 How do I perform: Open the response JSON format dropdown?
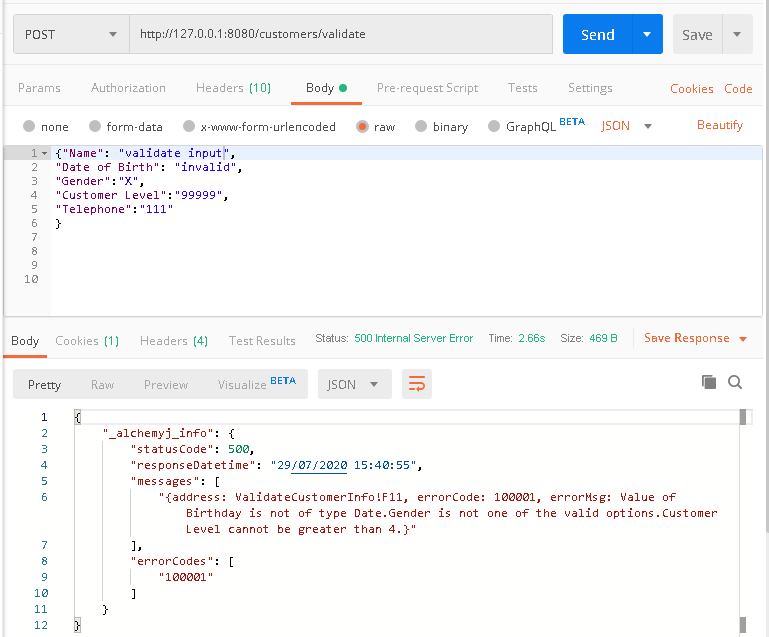354,384
